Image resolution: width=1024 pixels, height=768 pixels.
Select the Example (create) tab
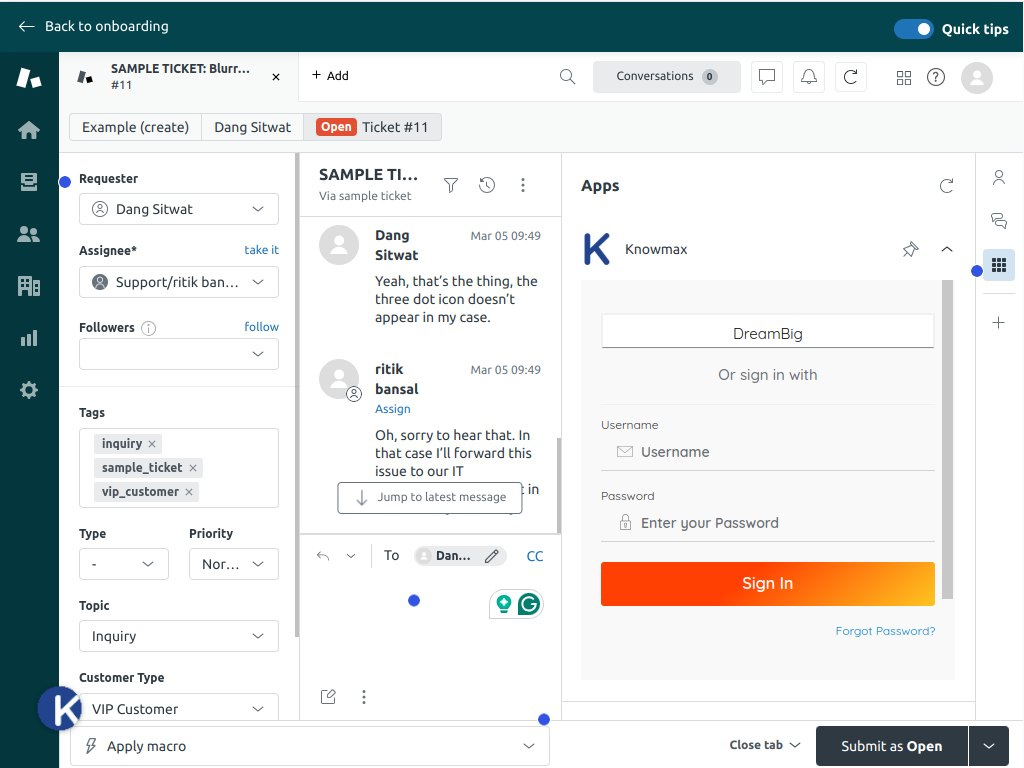135,127
